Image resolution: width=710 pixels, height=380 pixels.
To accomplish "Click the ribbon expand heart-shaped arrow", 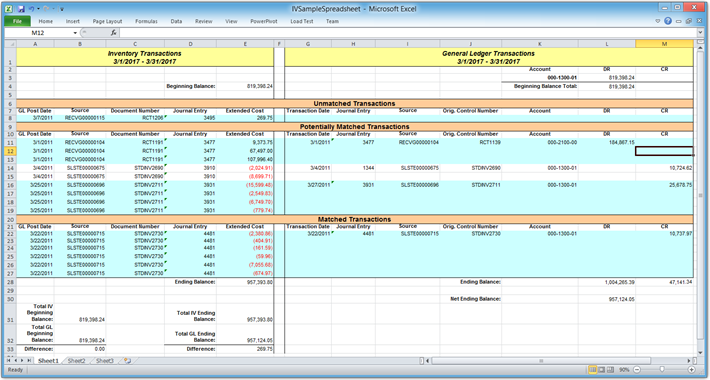I will 658,21.
